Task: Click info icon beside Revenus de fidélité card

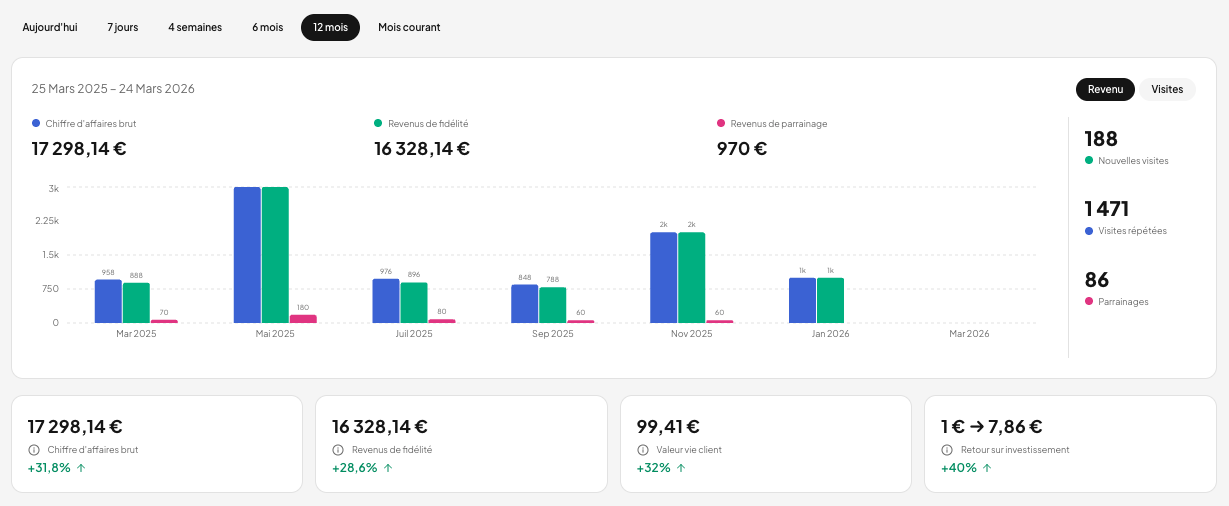Action: tap(337, 450)
